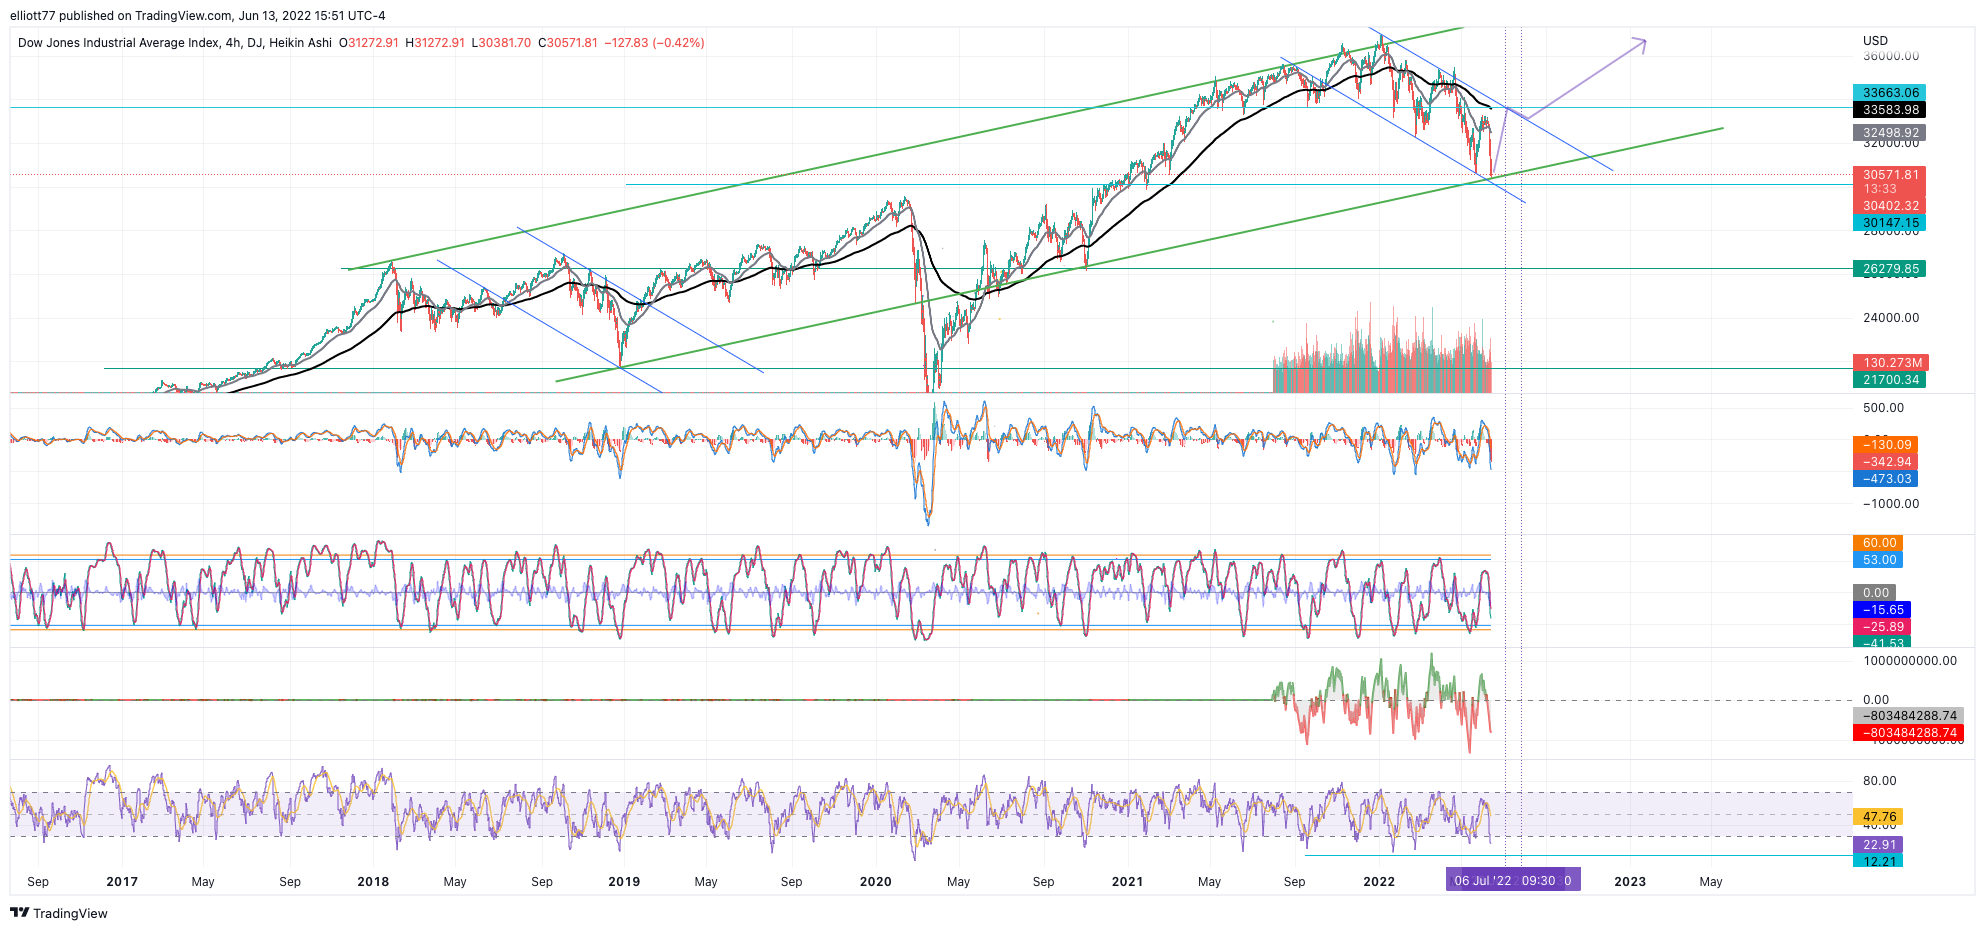Click the high value H31272.91
The width and height of the screenshot is (1985, 930).
[435, 43]
